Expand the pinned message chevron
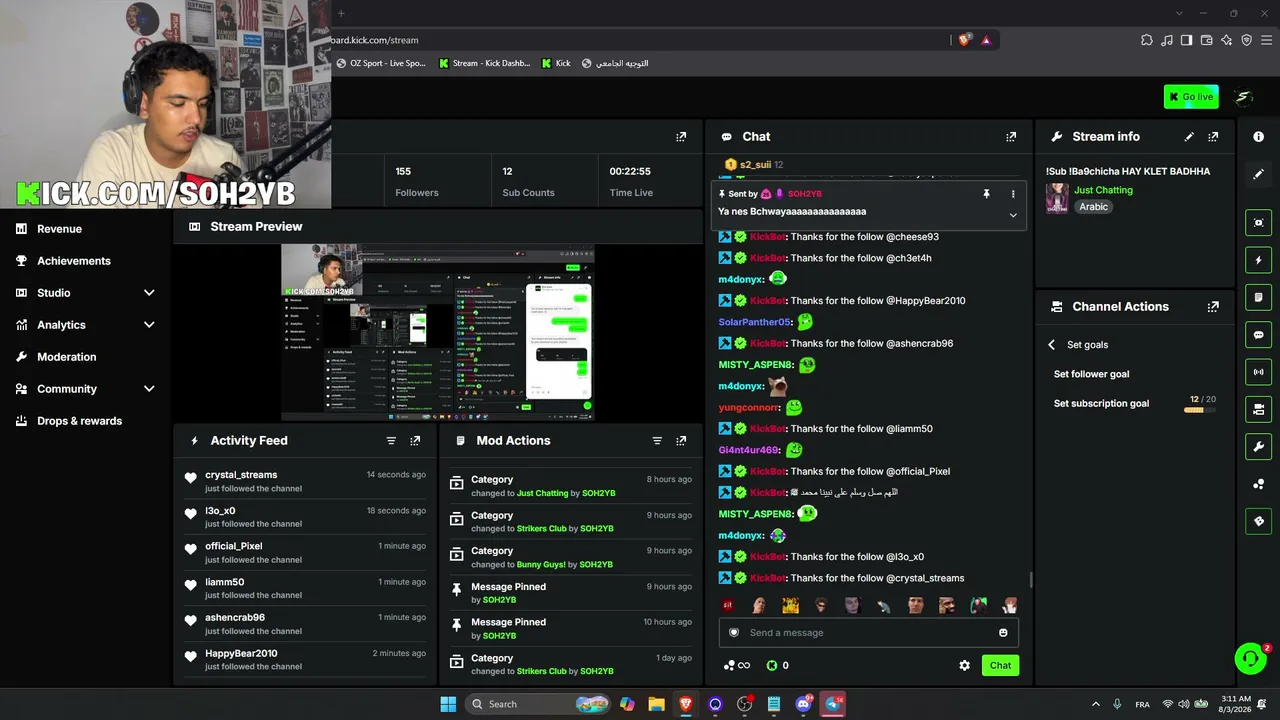Viewport: 1280px width, 720px height. click(1013, 215)
